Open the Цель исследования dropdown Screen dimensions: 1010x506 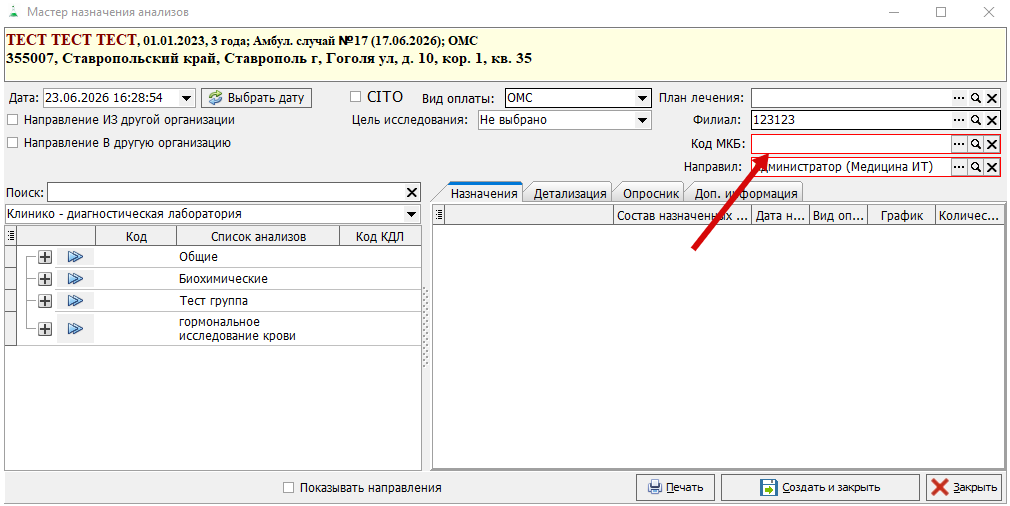coord(642,120)
